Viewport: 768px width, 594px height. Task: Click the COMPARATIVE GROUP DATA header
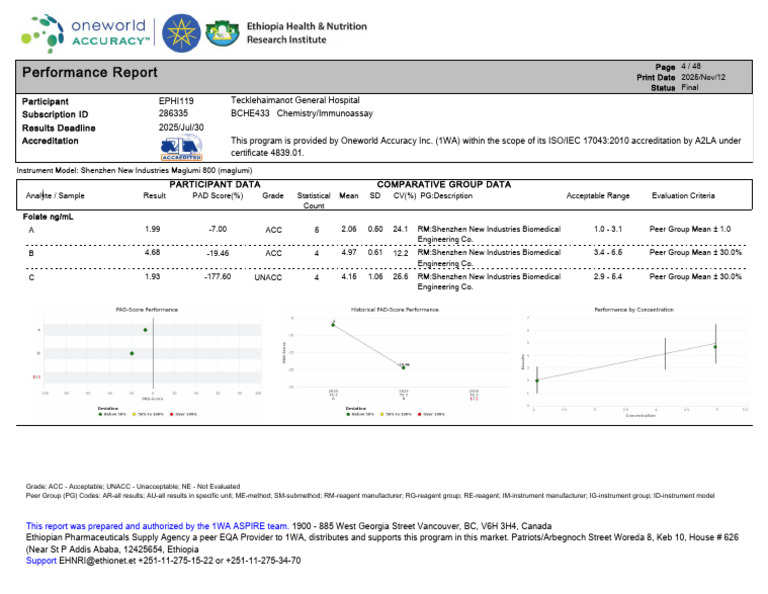tap(444, 185)
